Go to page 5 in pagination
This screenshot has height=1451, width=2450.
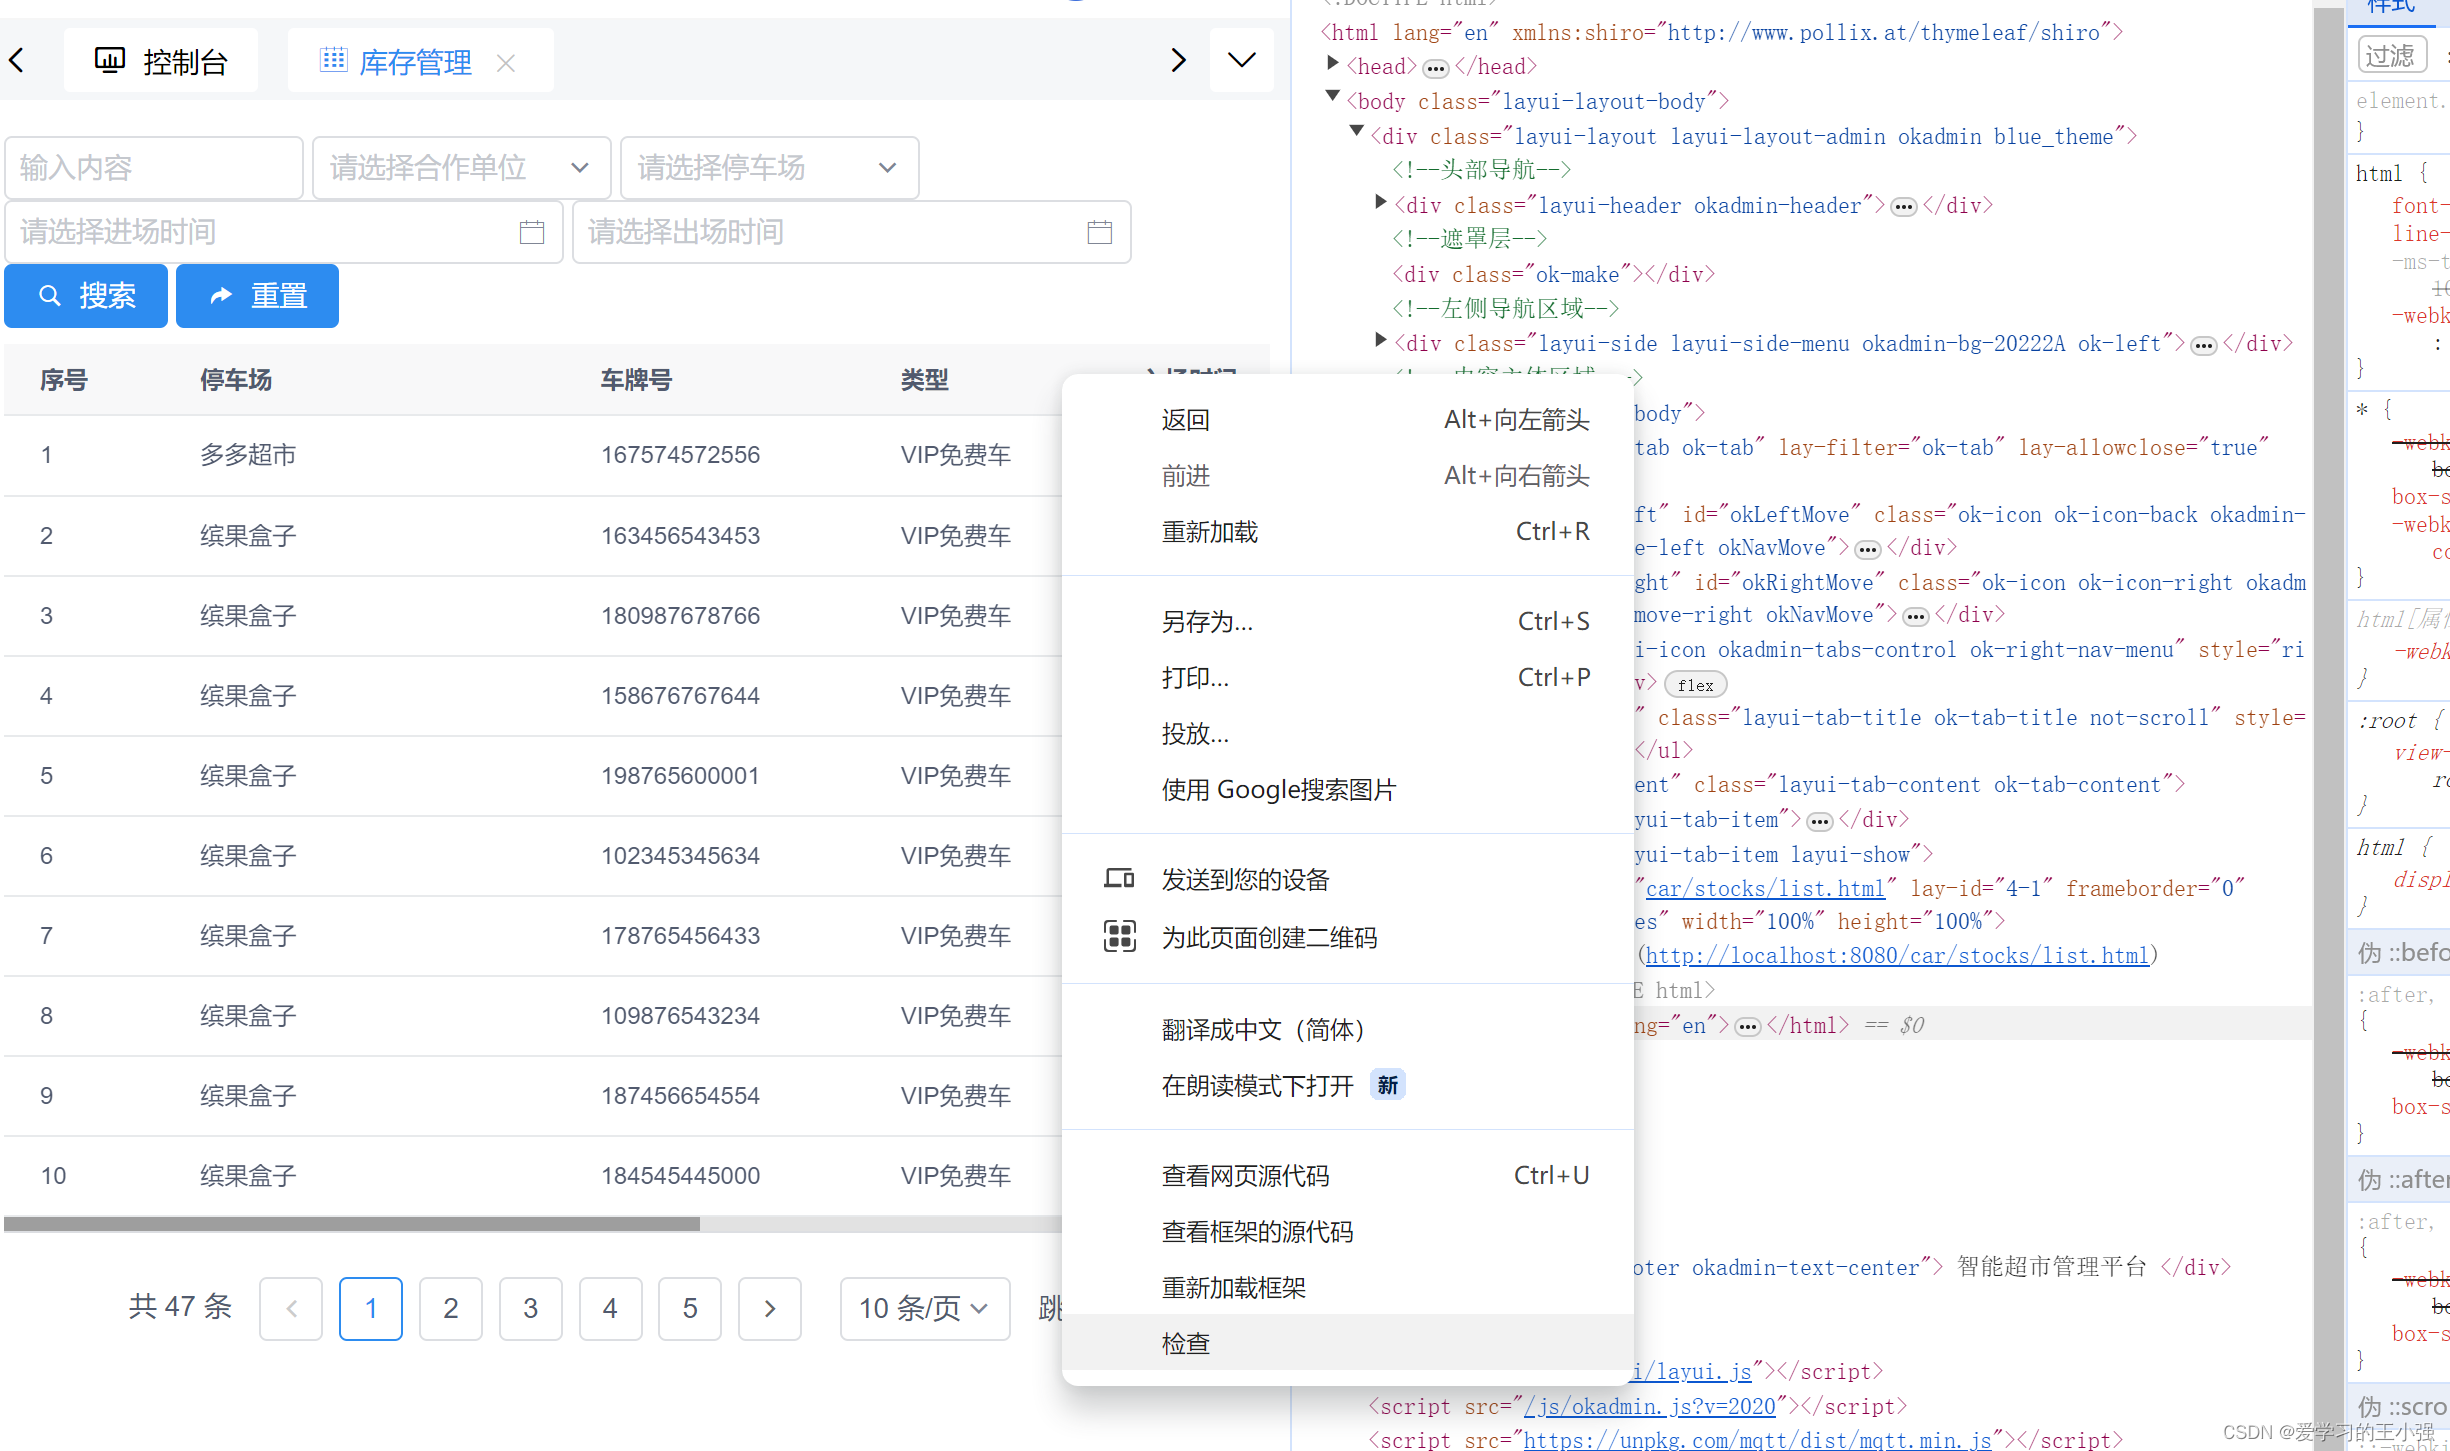pyautogui.click(x=690, y=1308)
